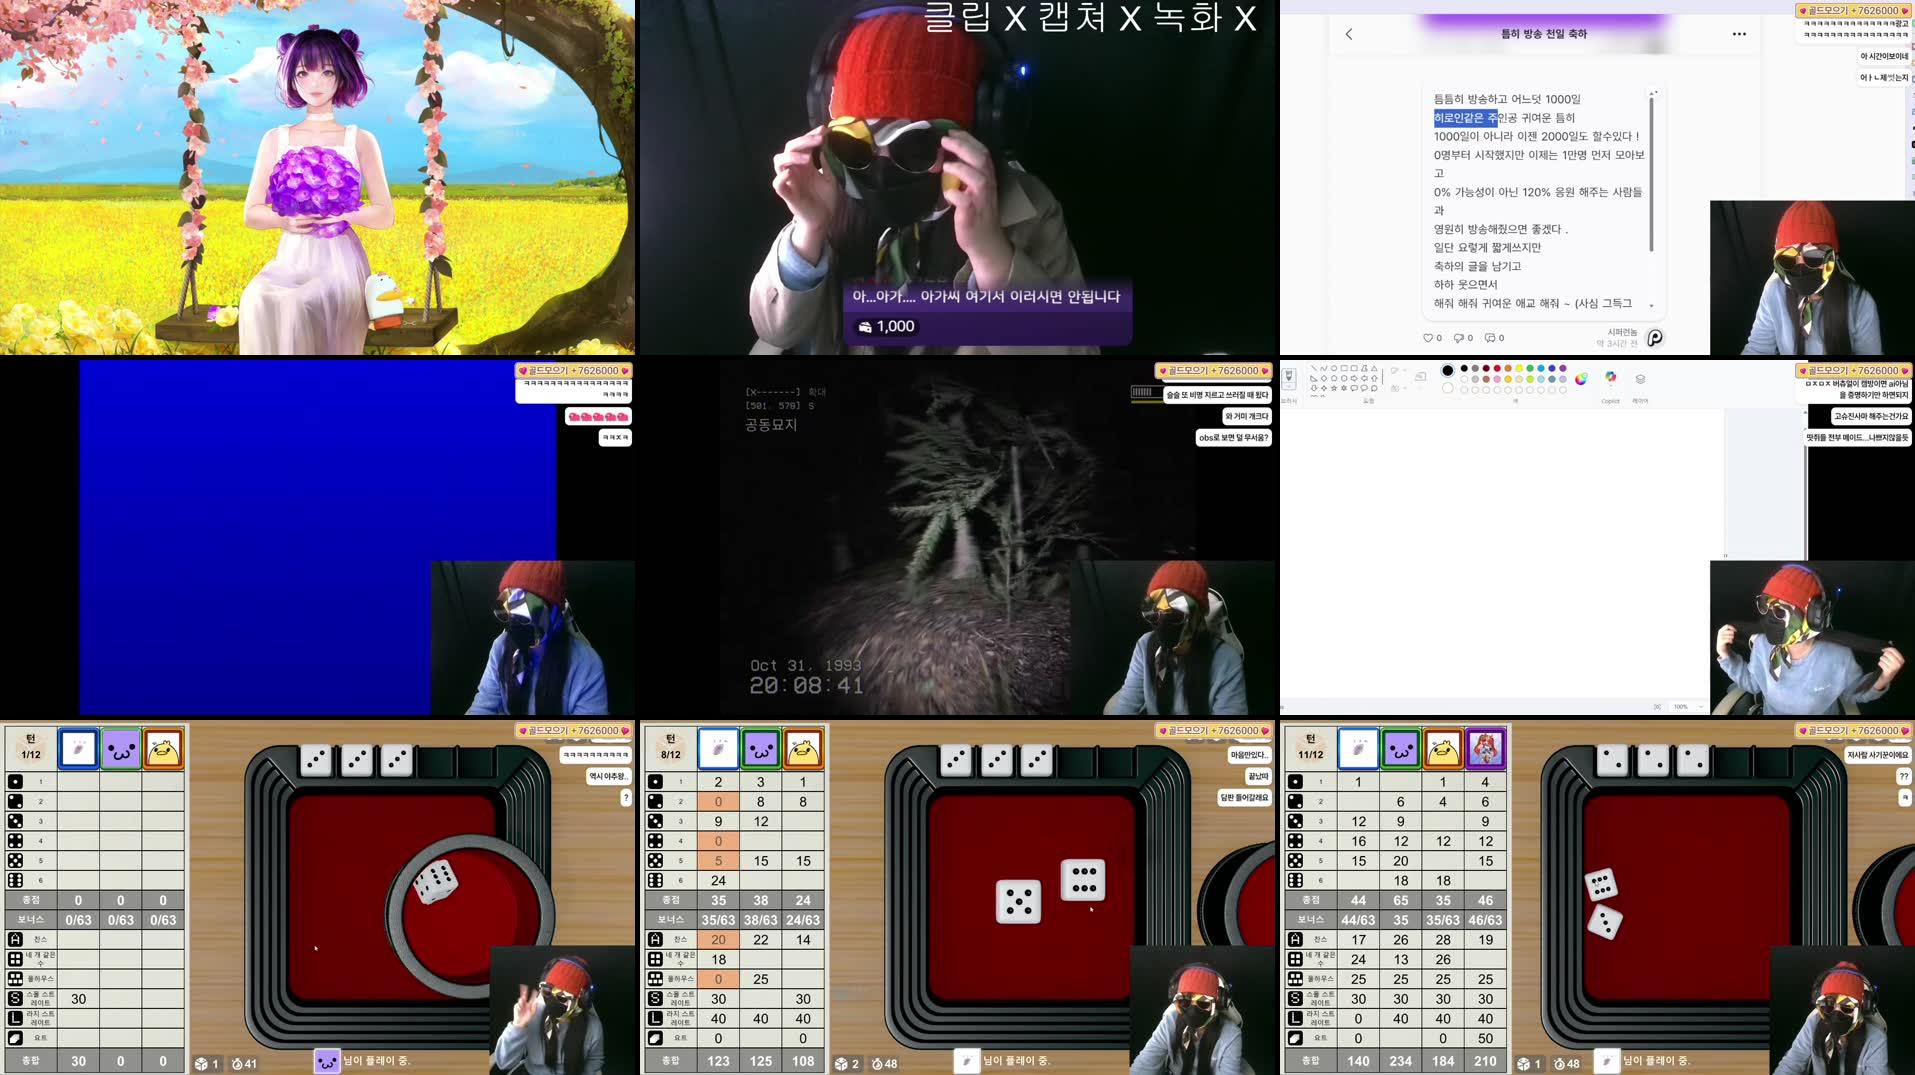Switch to Color 2 in Paint's palette
This screenshot has height=1075, width=1915.
pos(1448,388)
